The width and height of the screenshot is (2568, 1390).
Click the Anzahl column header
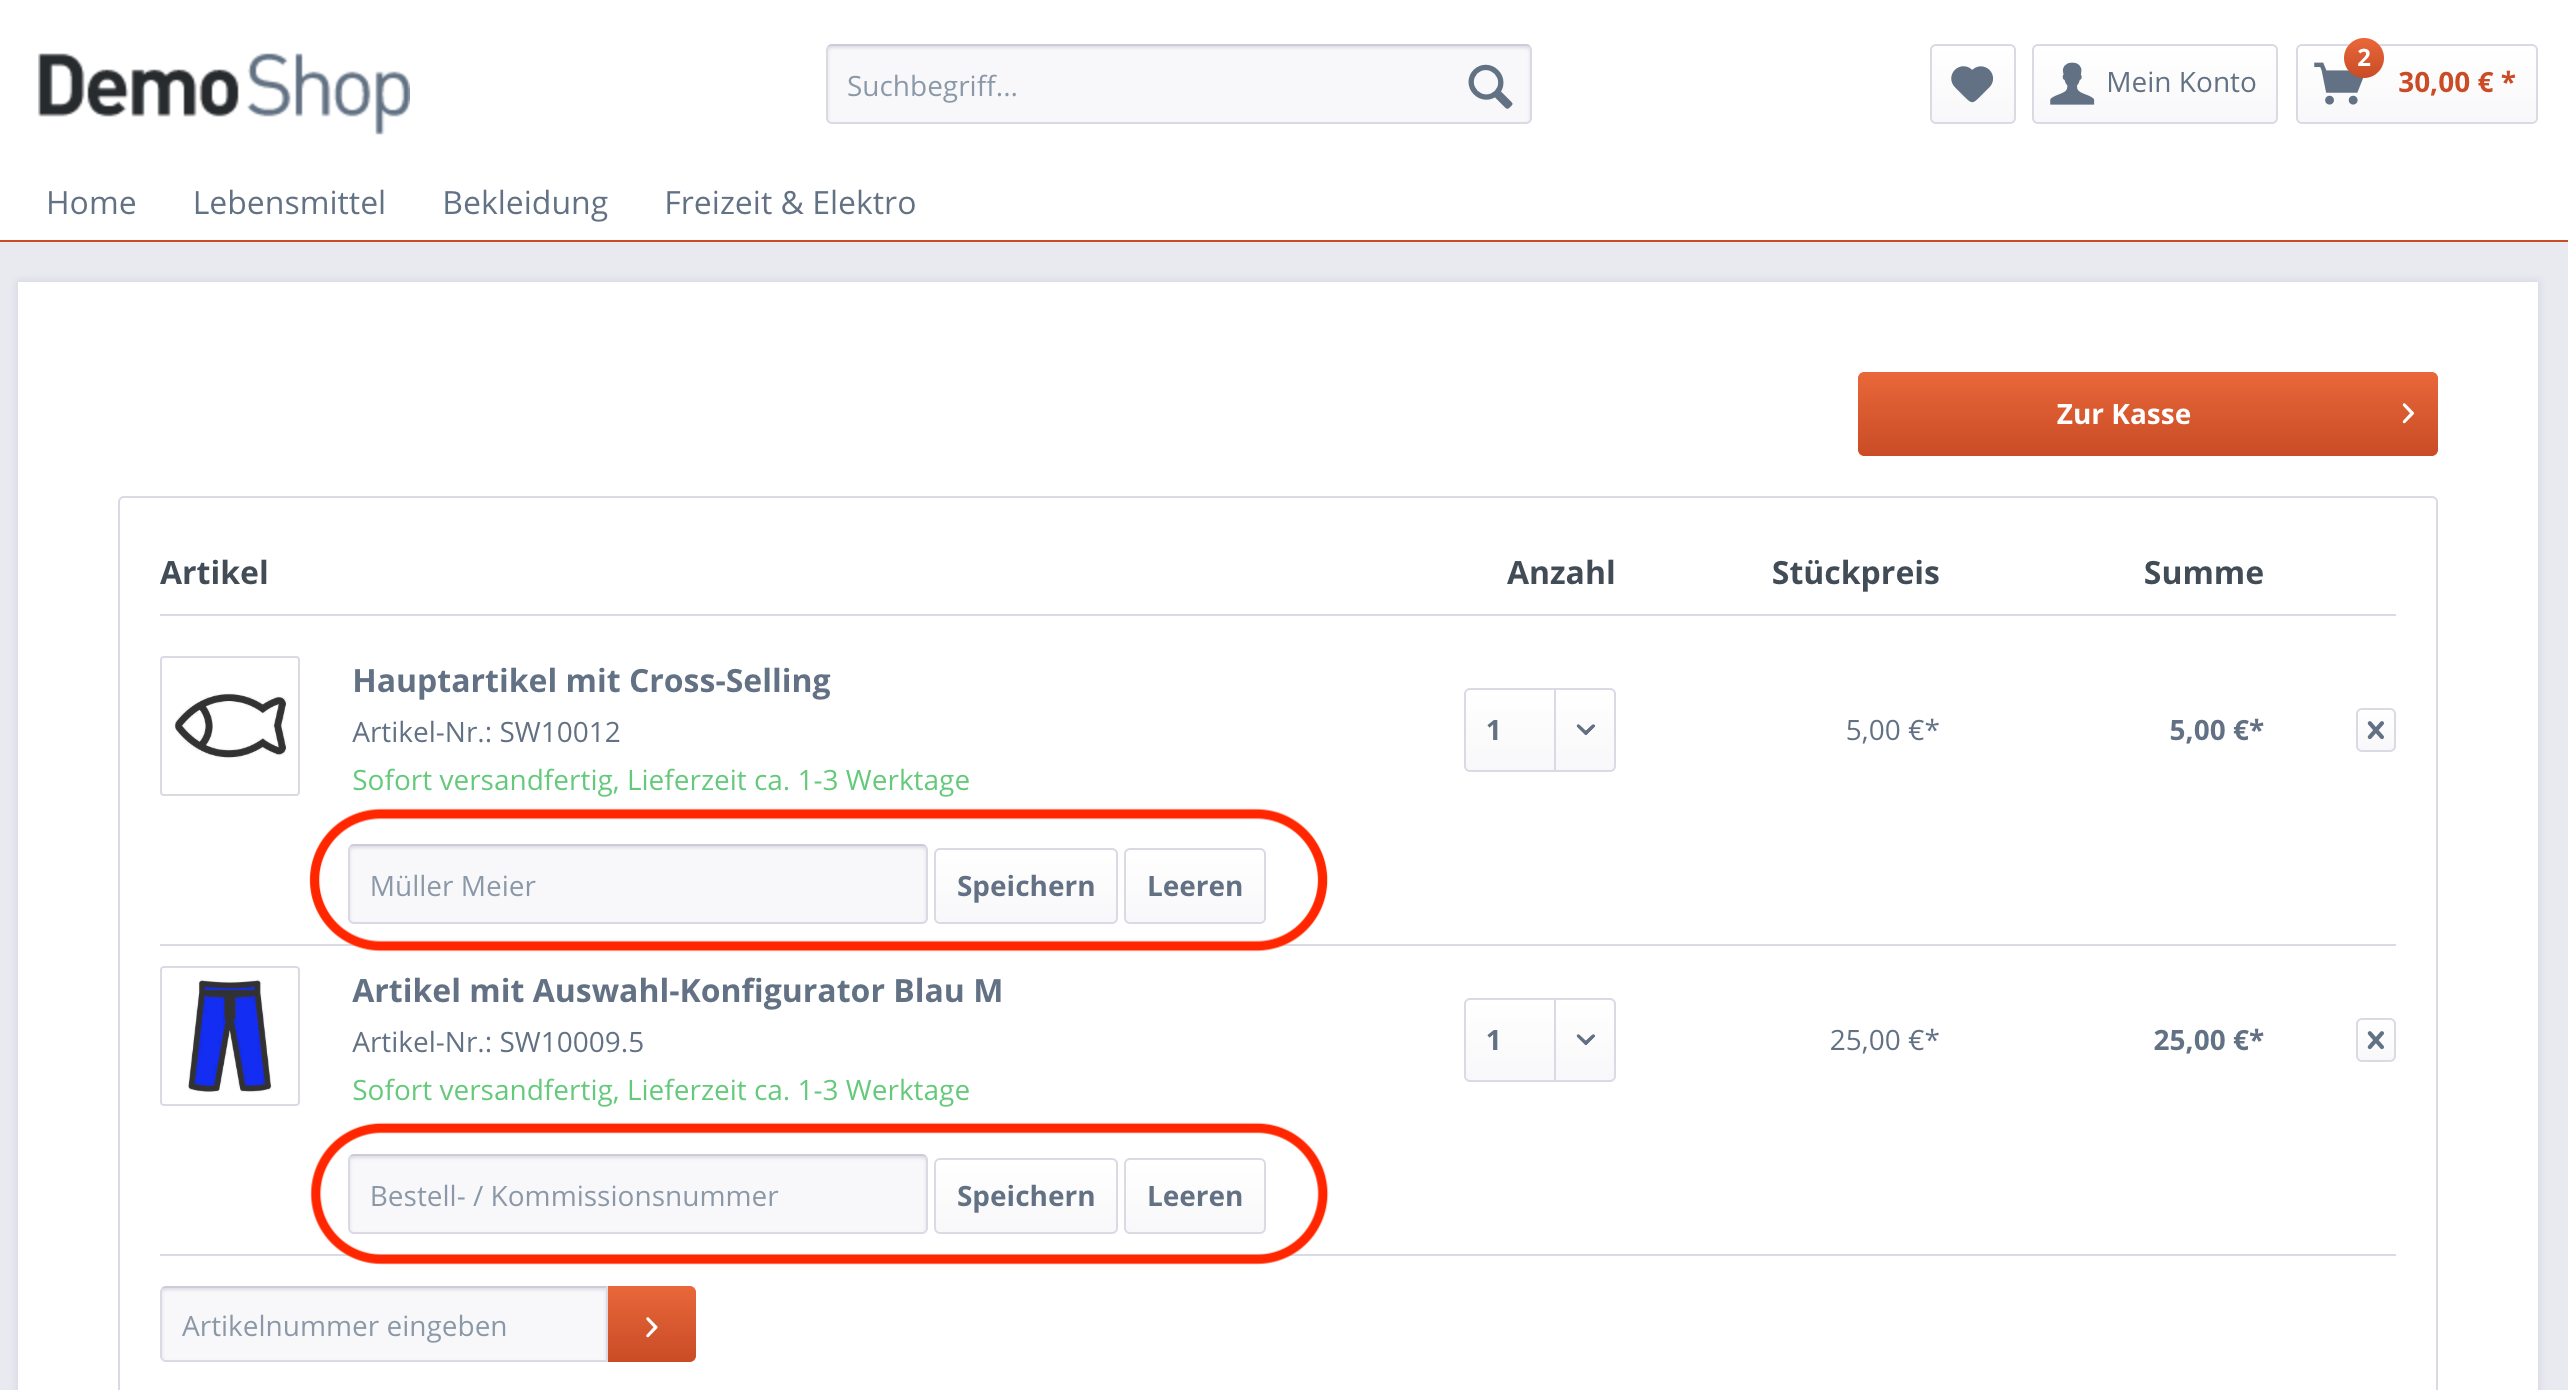click(x=1561, y=573)
